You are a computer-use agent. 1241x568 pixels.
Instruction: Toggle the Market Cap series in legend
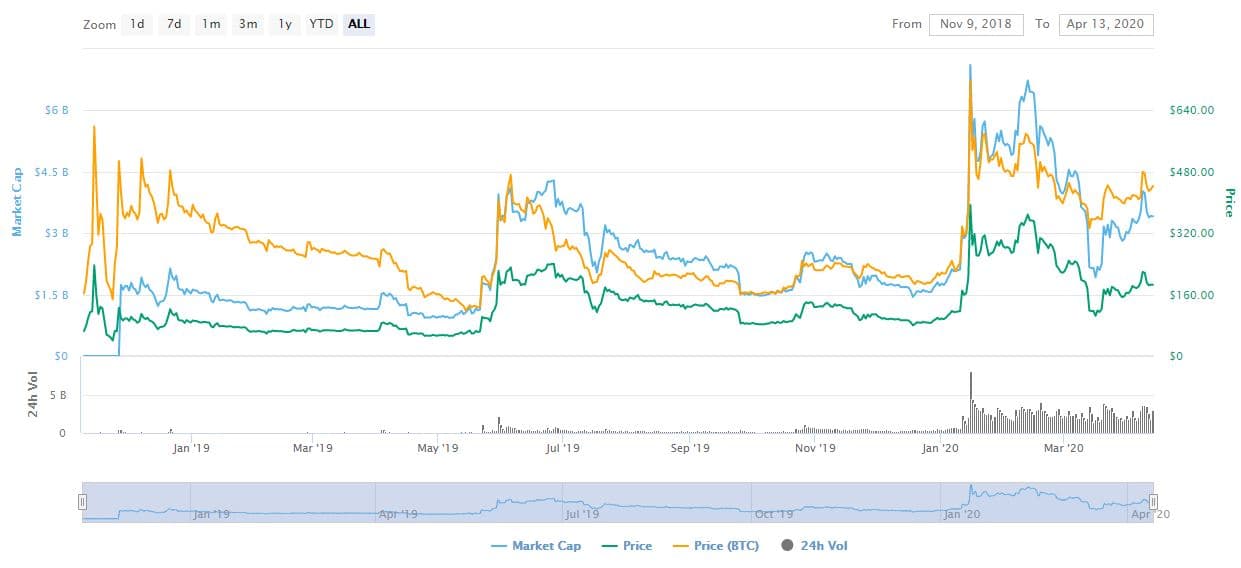pyautogui.click(x=538, y=546)
